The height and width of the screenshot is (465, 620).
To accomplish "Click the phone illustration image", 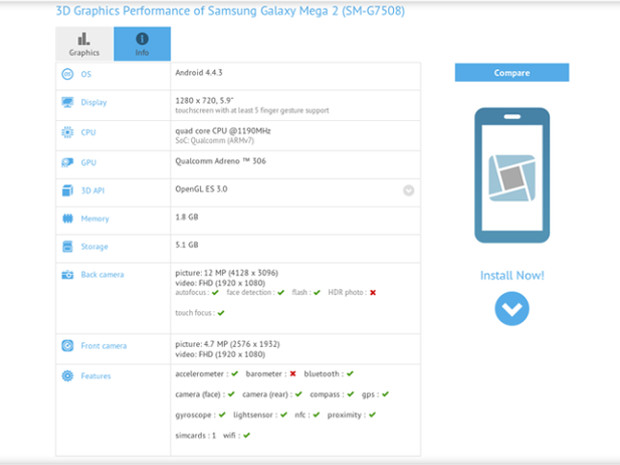I will click(x=512, y=175).
